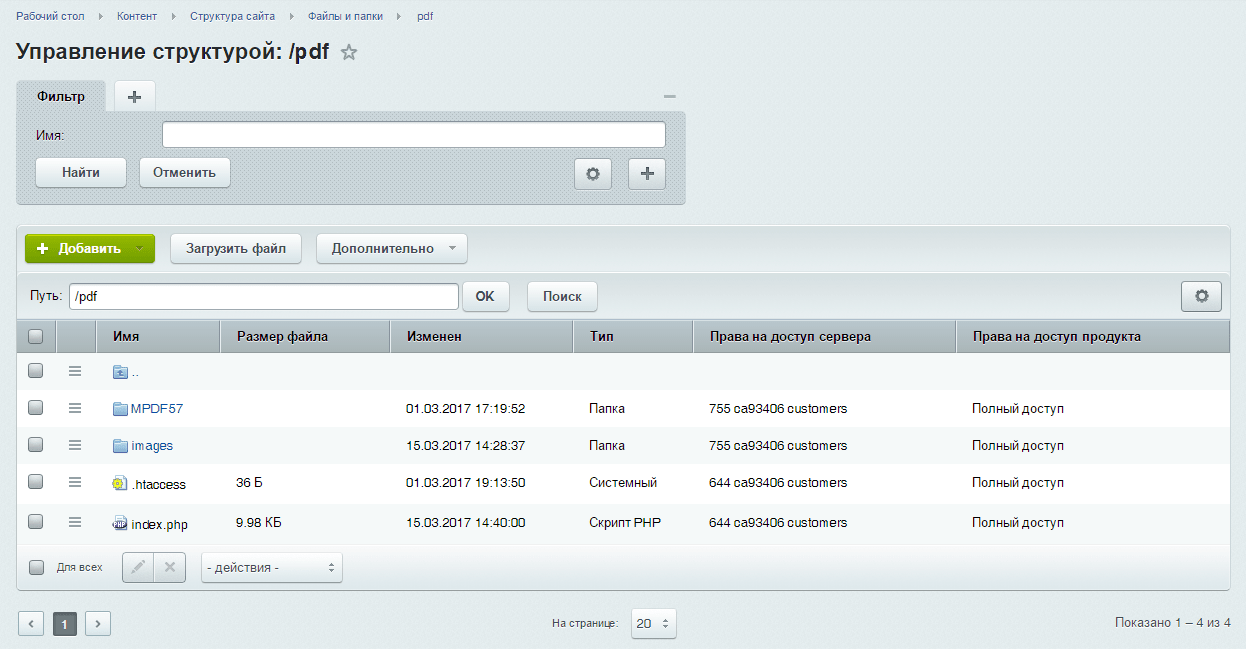Expand the green Добавить dropdown arrow
The image size is (1246, 649).
[x=141, y=249]
